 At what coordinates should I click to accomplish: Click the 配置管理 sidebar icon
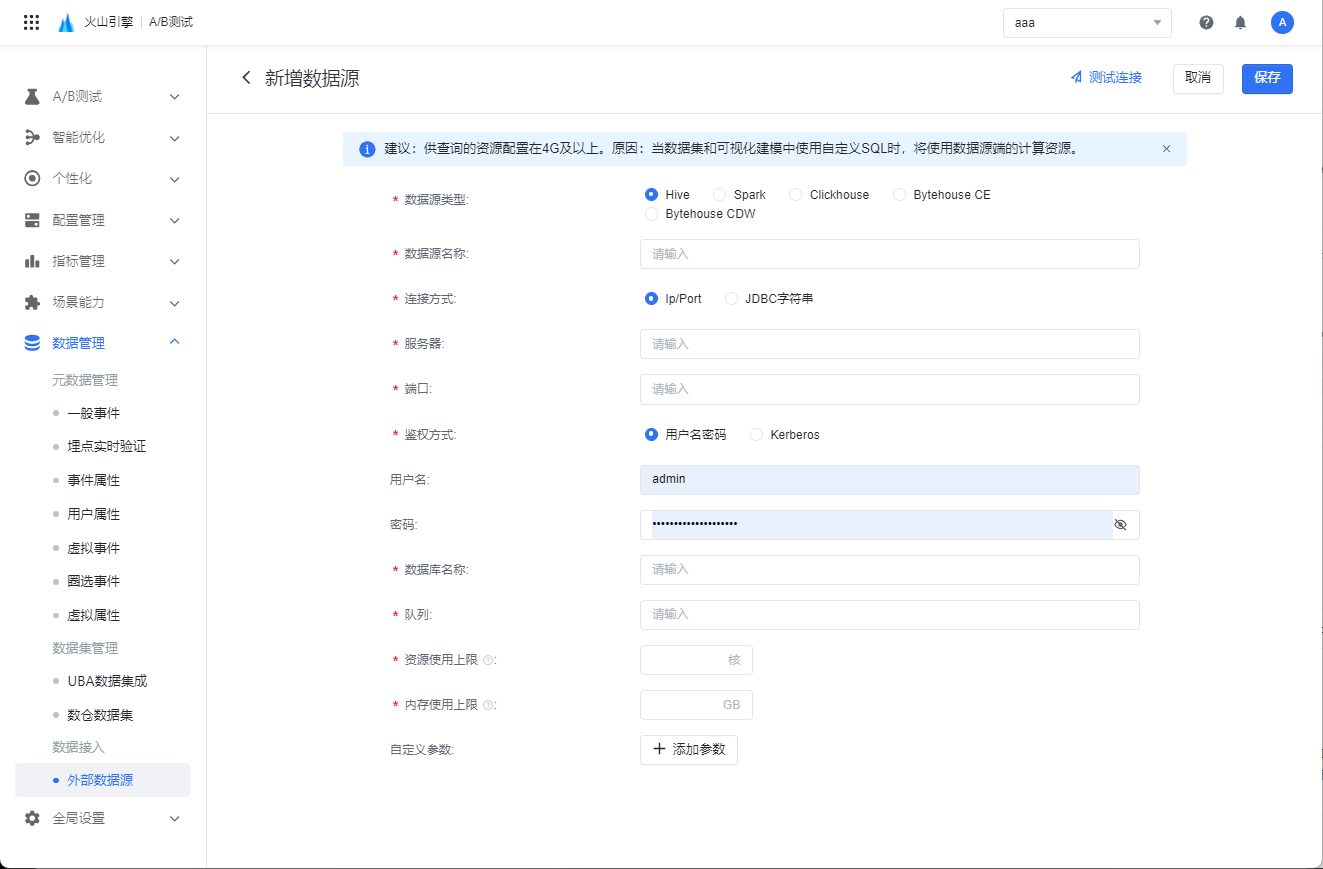[32, 220]
